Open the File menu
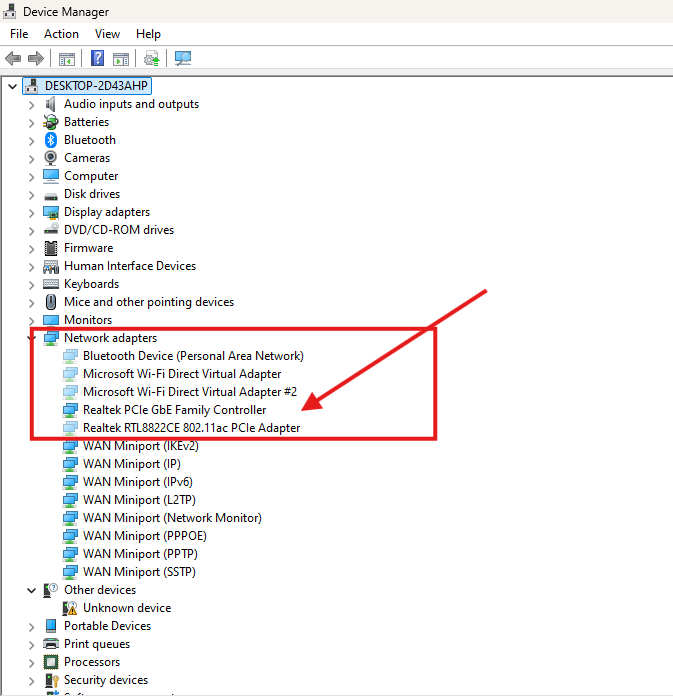This screenshot has height=696, width=673. 19,34
